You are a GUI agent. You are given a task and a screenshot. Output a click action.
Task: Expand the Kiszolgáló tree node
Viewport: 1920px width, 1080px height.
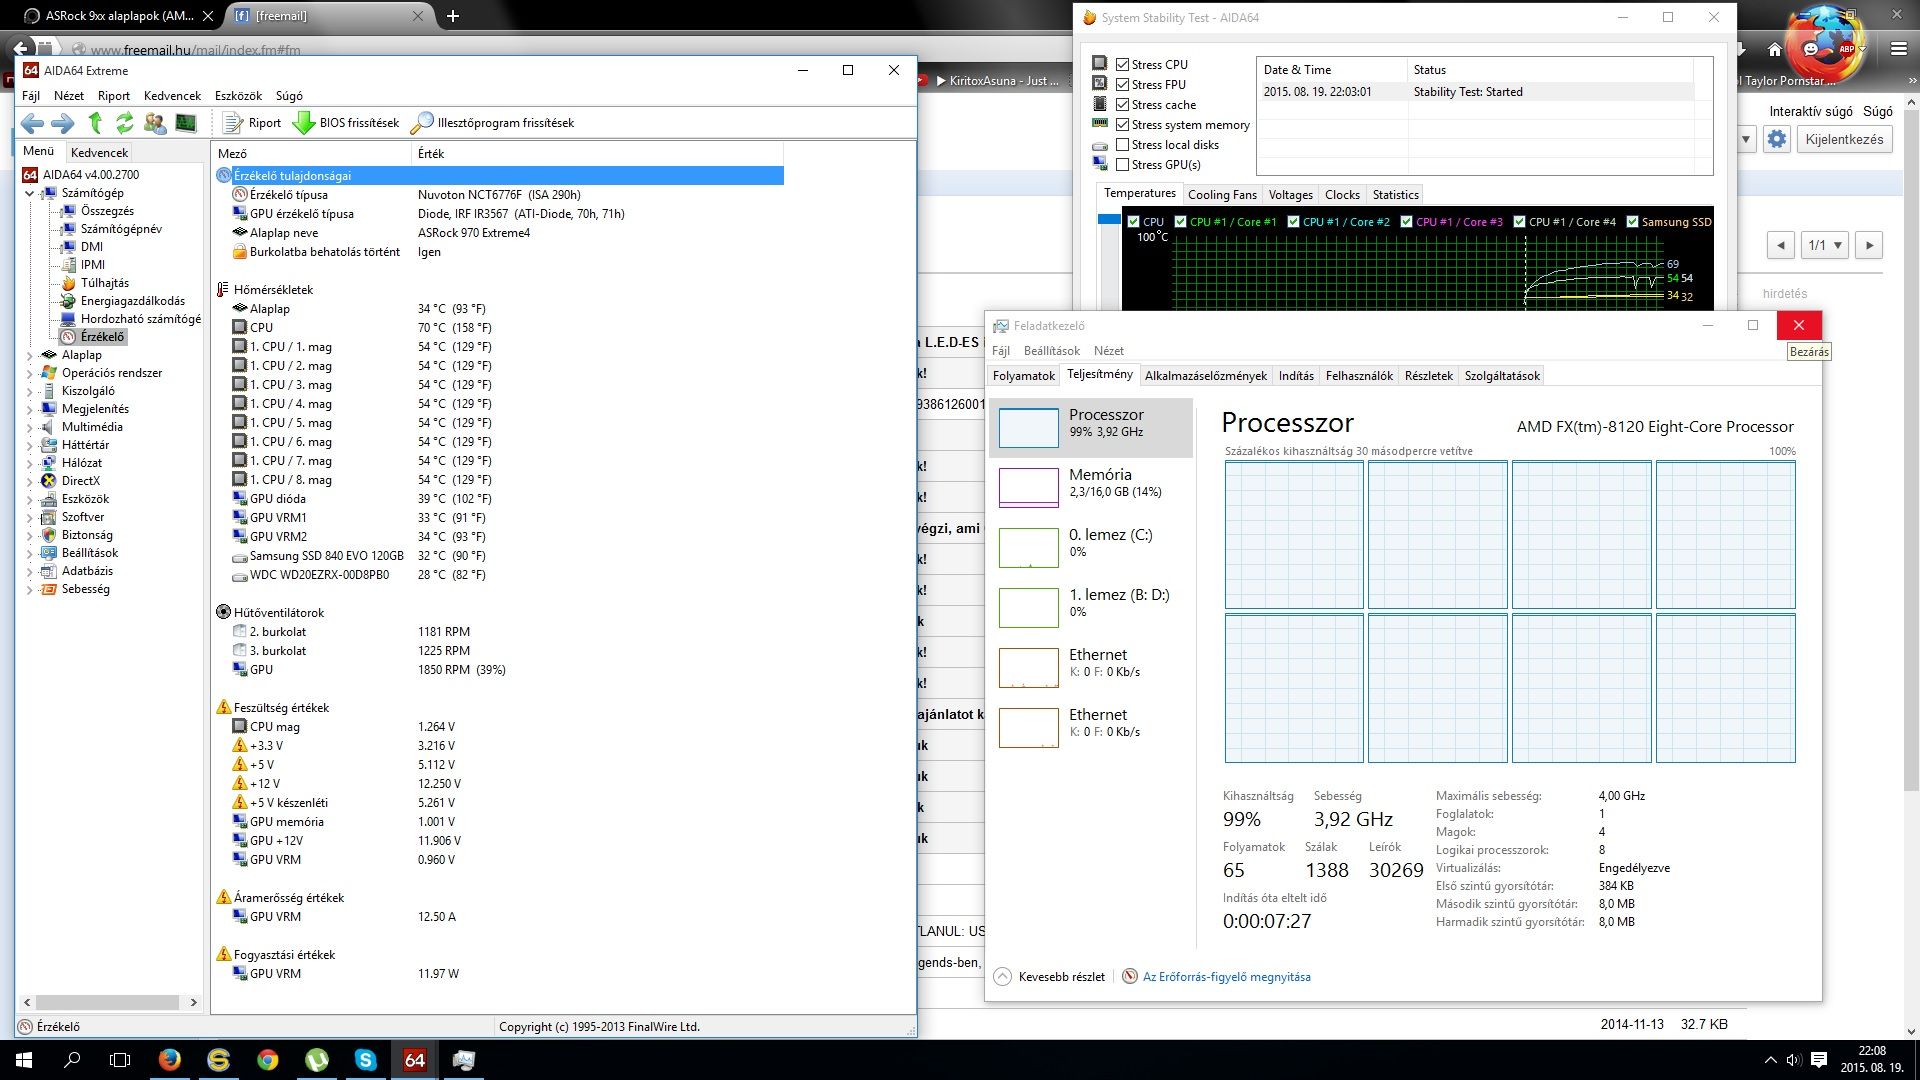point(30,391)
